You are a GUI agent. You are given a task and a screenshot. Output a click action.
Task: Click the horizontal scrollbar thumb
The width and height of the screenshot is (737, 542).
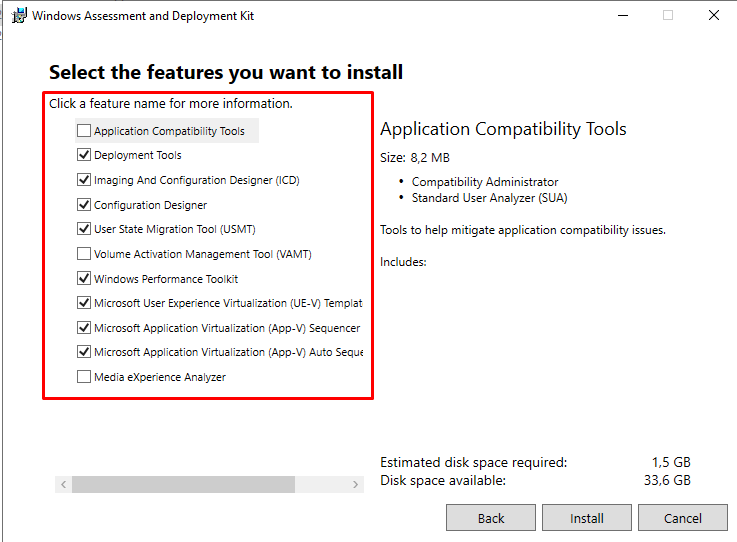(183, 484)
